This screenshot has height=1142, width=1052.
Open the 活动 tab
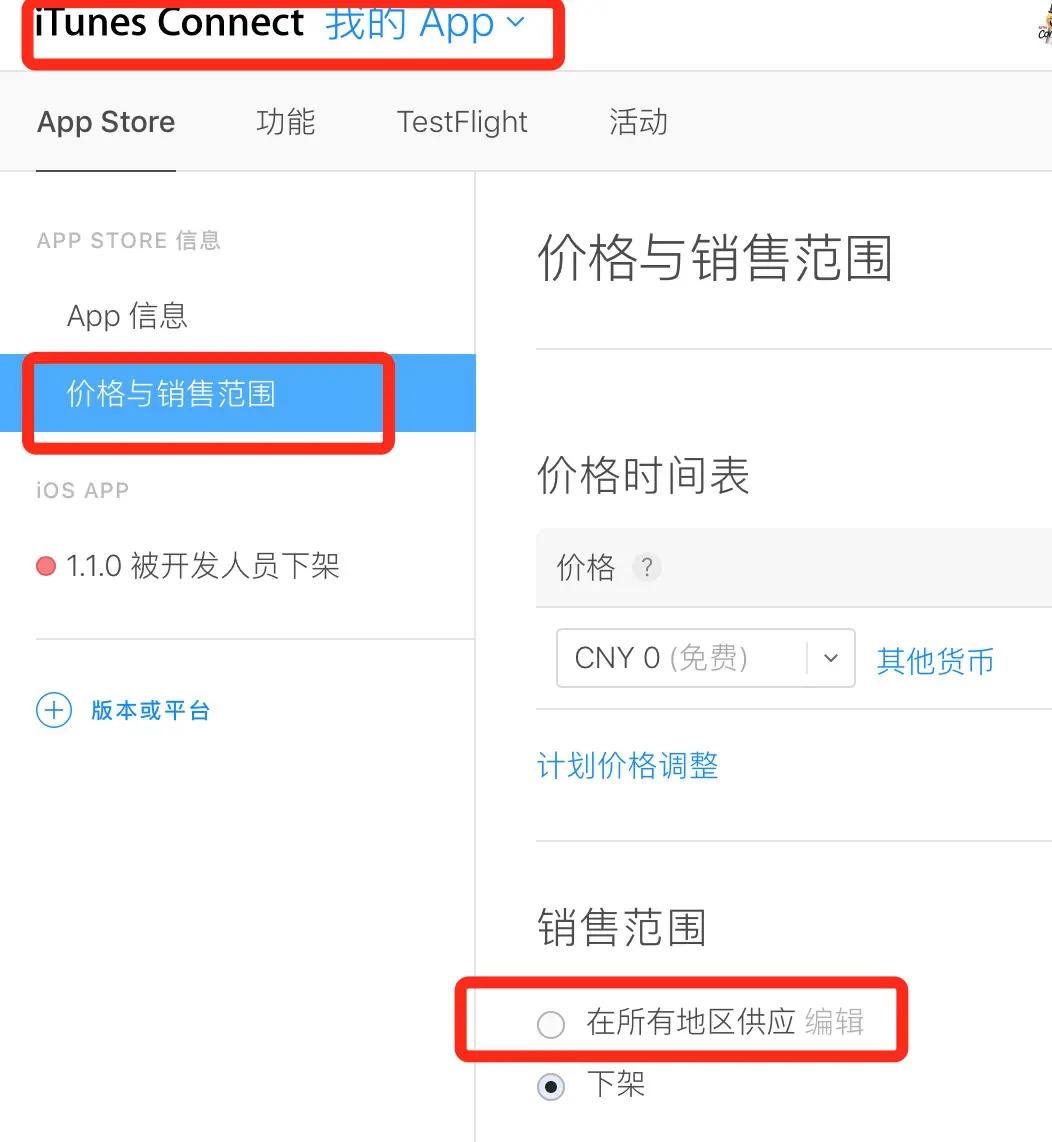(638, 122)
